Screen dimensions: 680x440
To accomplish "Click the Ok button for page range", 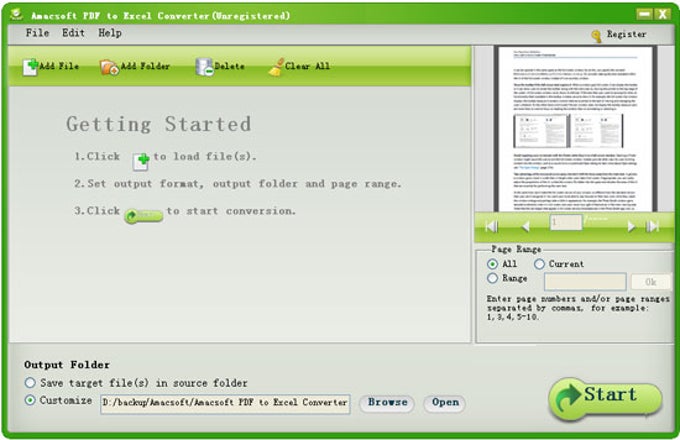I will (x=651, y=282).
